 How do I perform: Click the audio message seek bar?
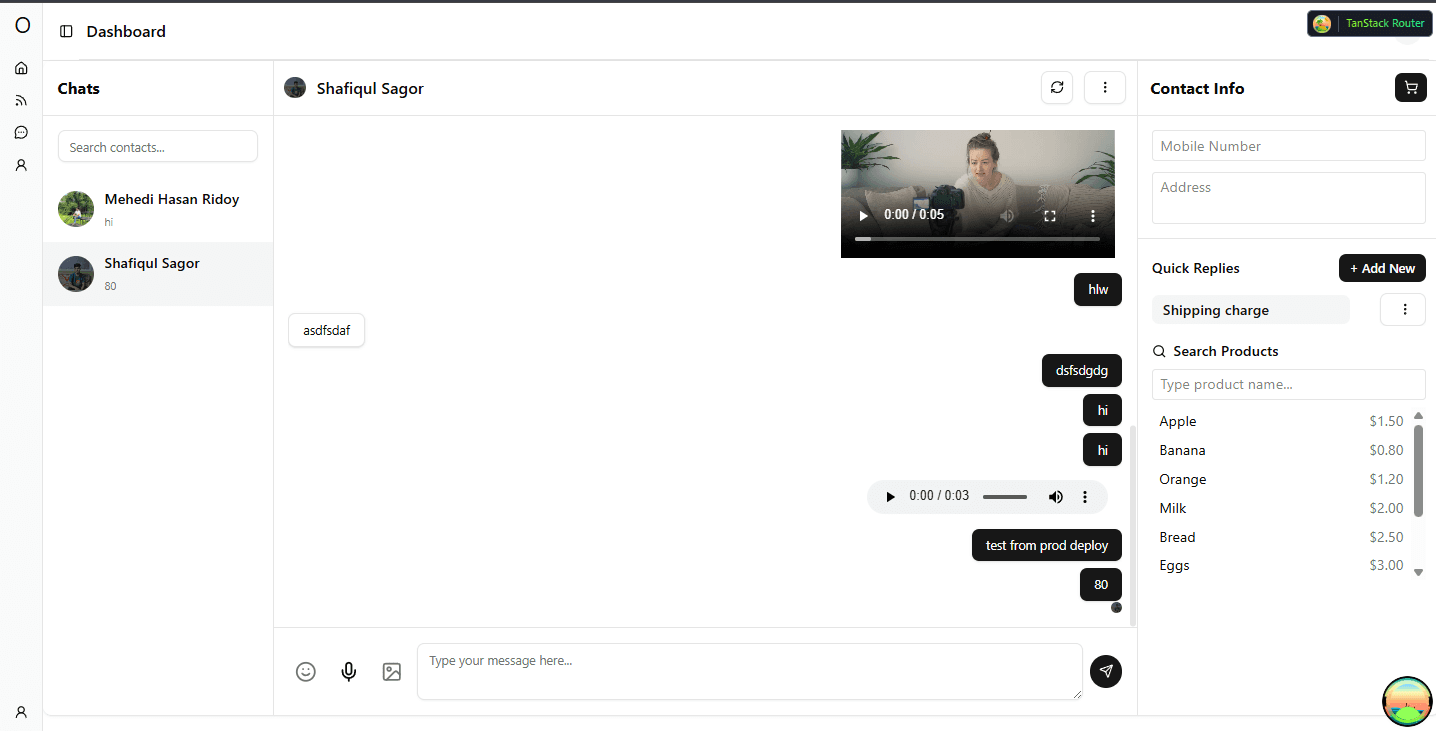click(1005, 497)
